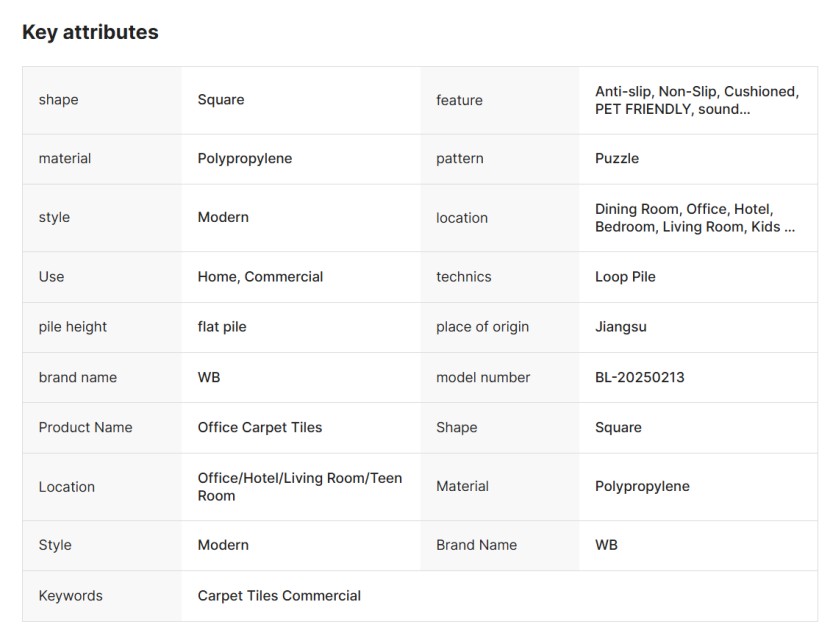Click the model number label
Image resolution: width=830 pixels, height=638 pixels.
[483, 377]
